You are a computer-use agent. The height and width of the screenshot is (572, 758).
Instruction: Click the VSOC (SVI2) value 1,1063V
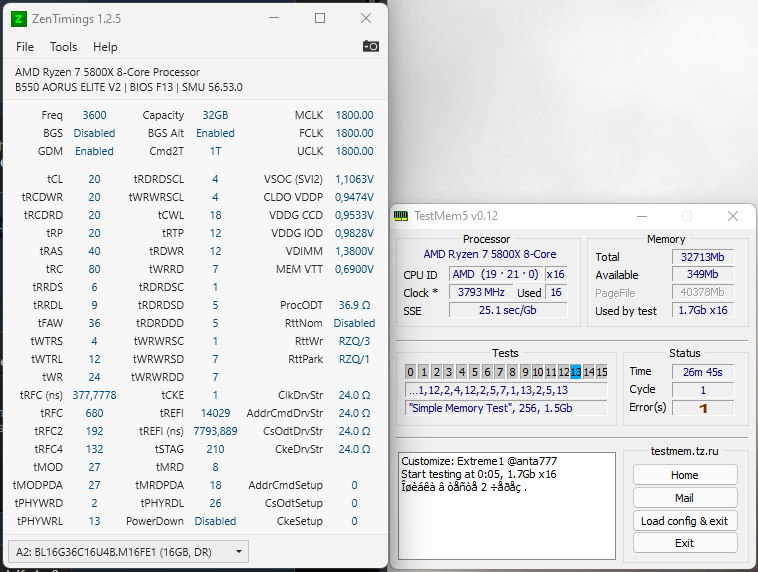tap(354, 179)
